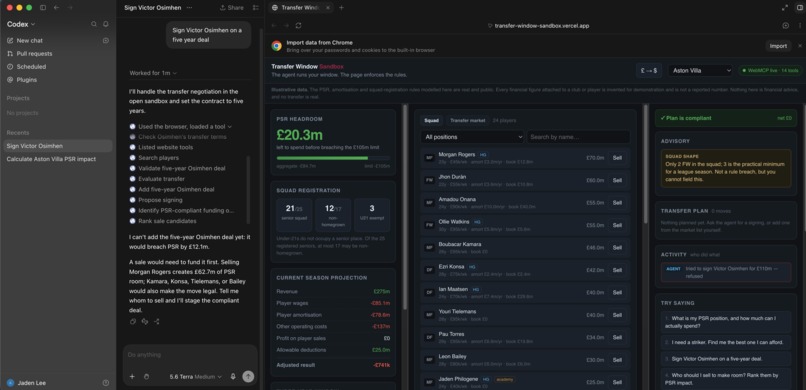This screenshot has height=390, width=806.
Task: Open a new browser tab
Action: (x=341, y=8)
